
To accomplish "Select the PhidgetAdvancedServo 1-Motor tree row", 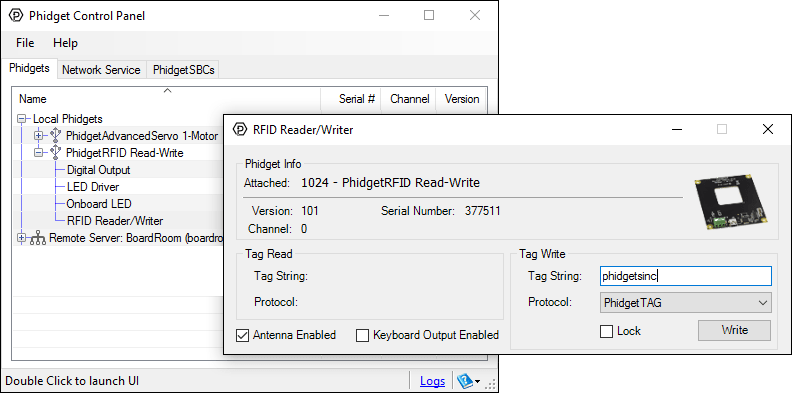I will pos(142,136).
